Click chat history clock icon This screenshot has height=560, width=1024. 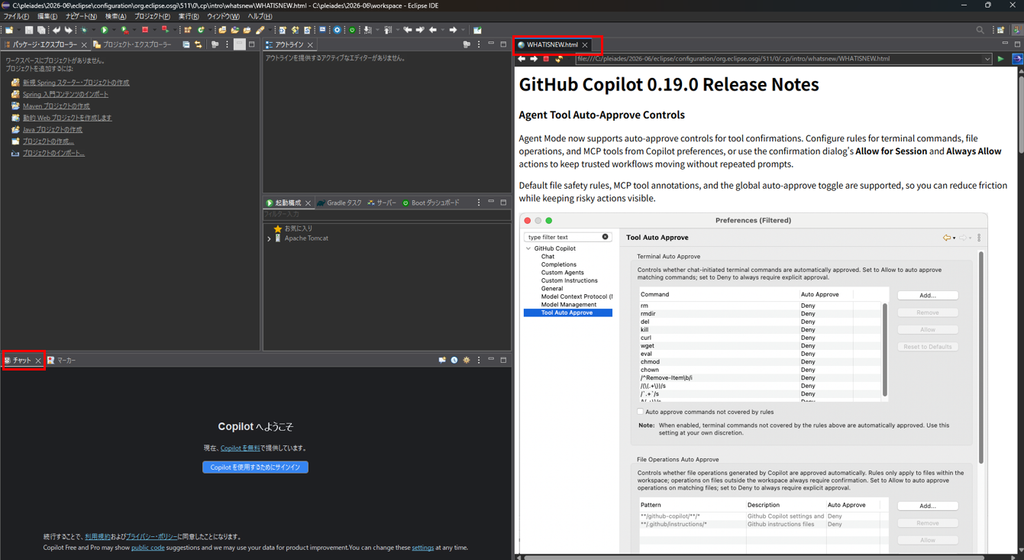pos(454,360)
